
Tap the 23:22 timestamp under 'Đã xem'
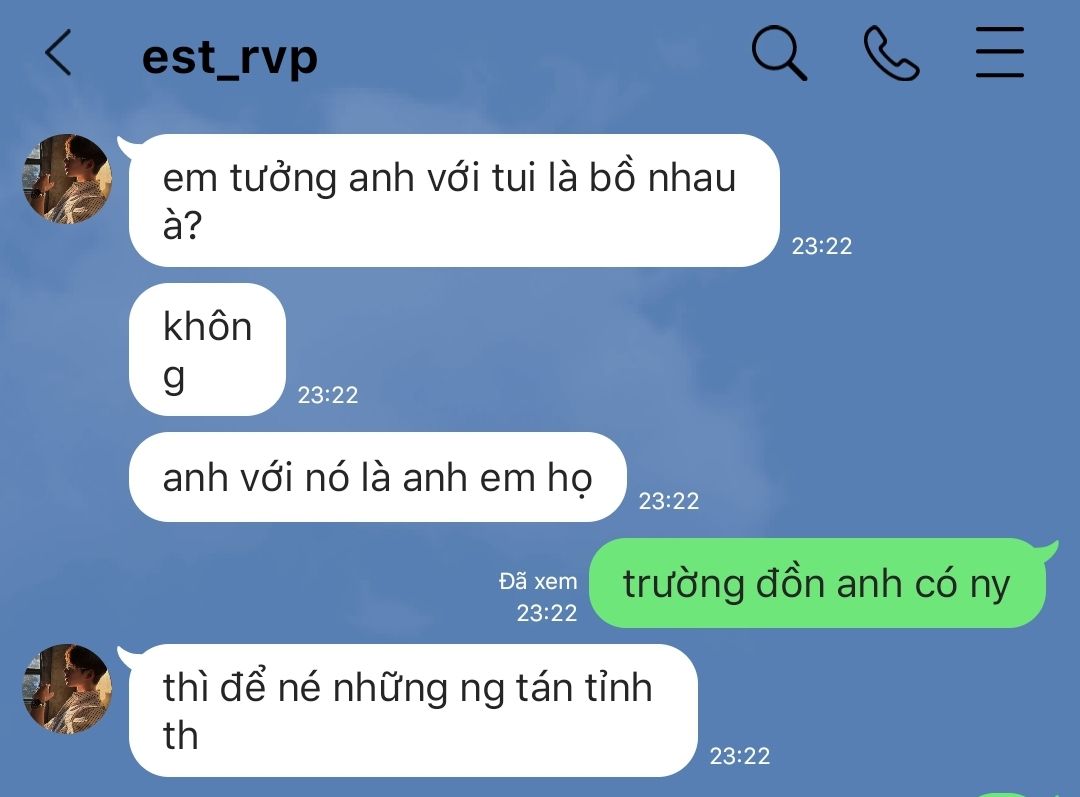(547, 612)
